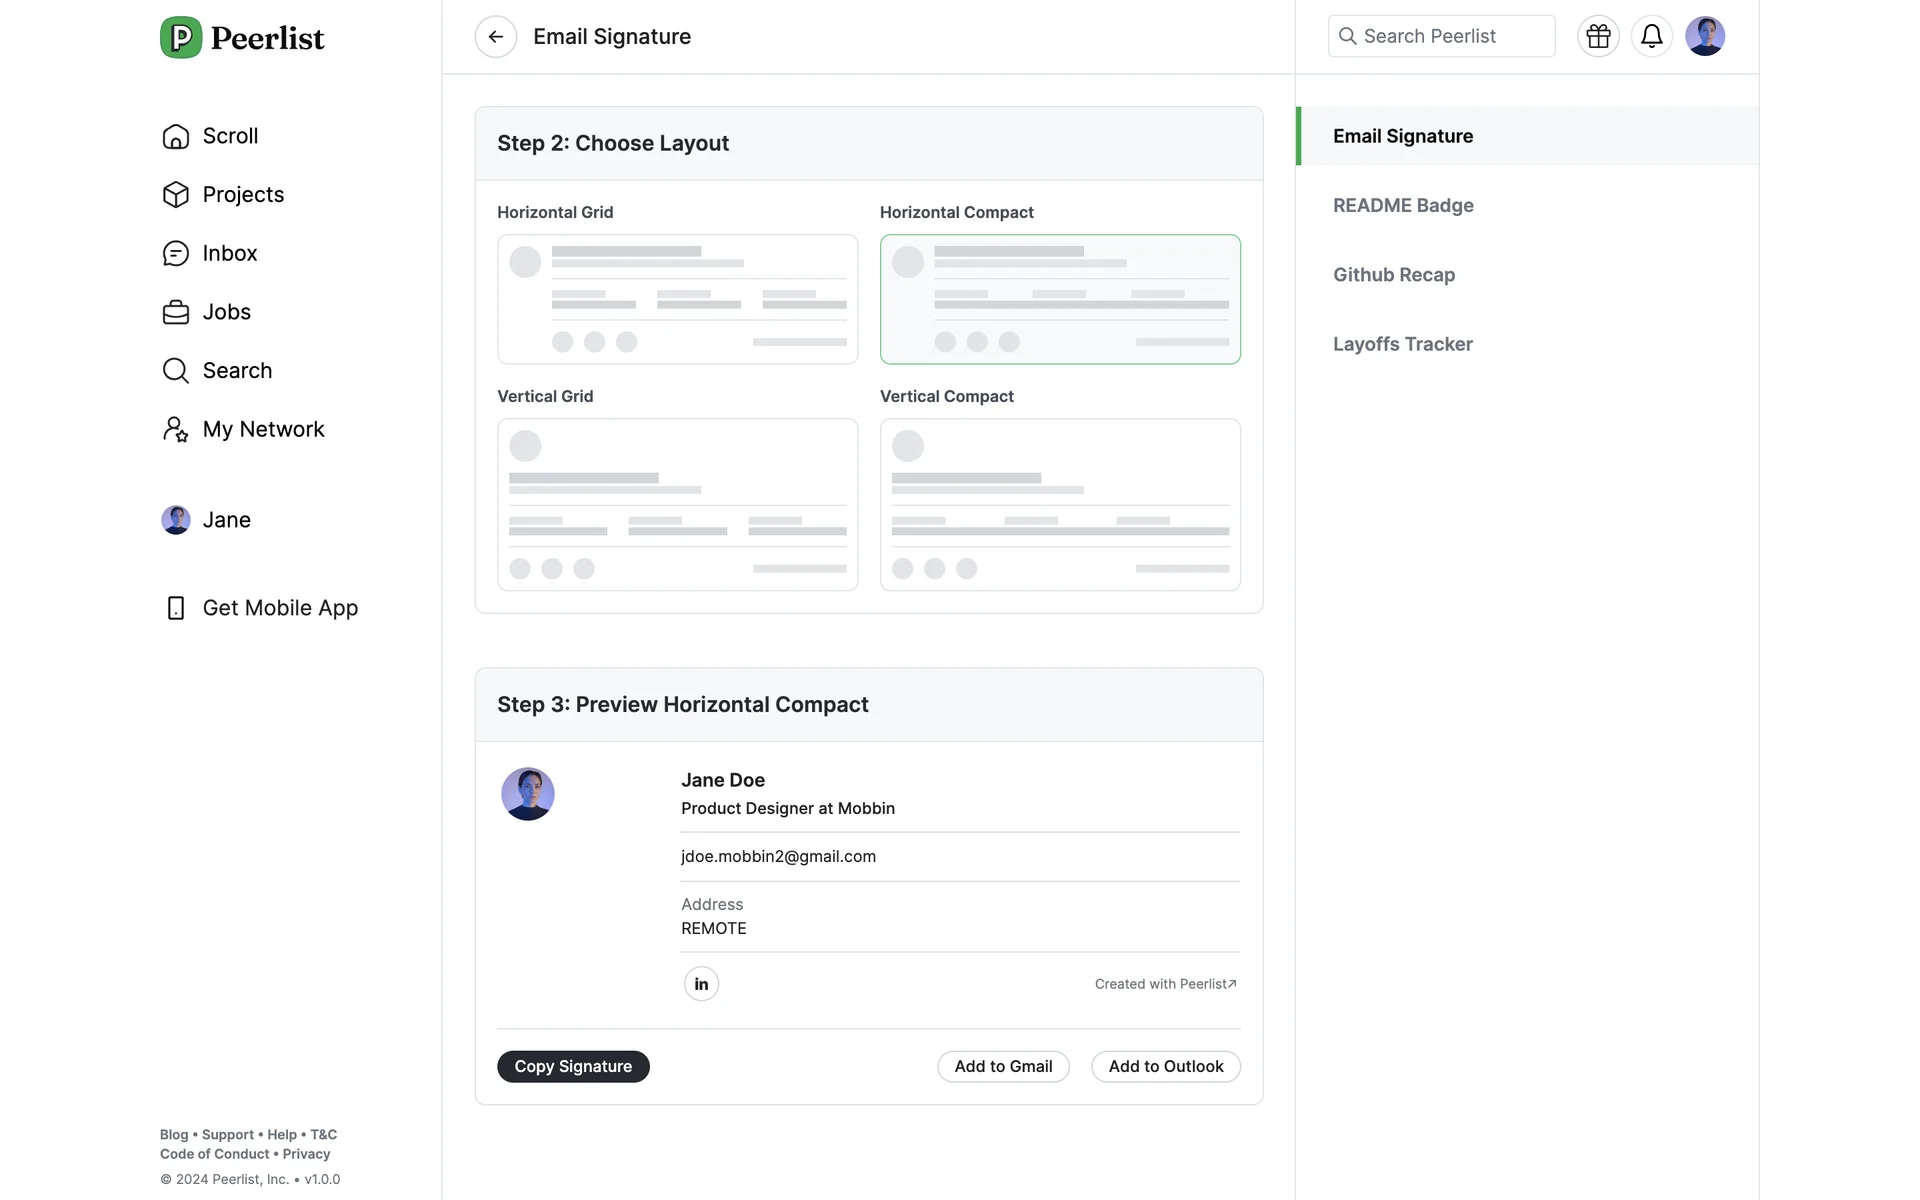Screen dimensions: 1920x1200
Task: Open profile avatar menu at top right
Action: pos(1704,37)
